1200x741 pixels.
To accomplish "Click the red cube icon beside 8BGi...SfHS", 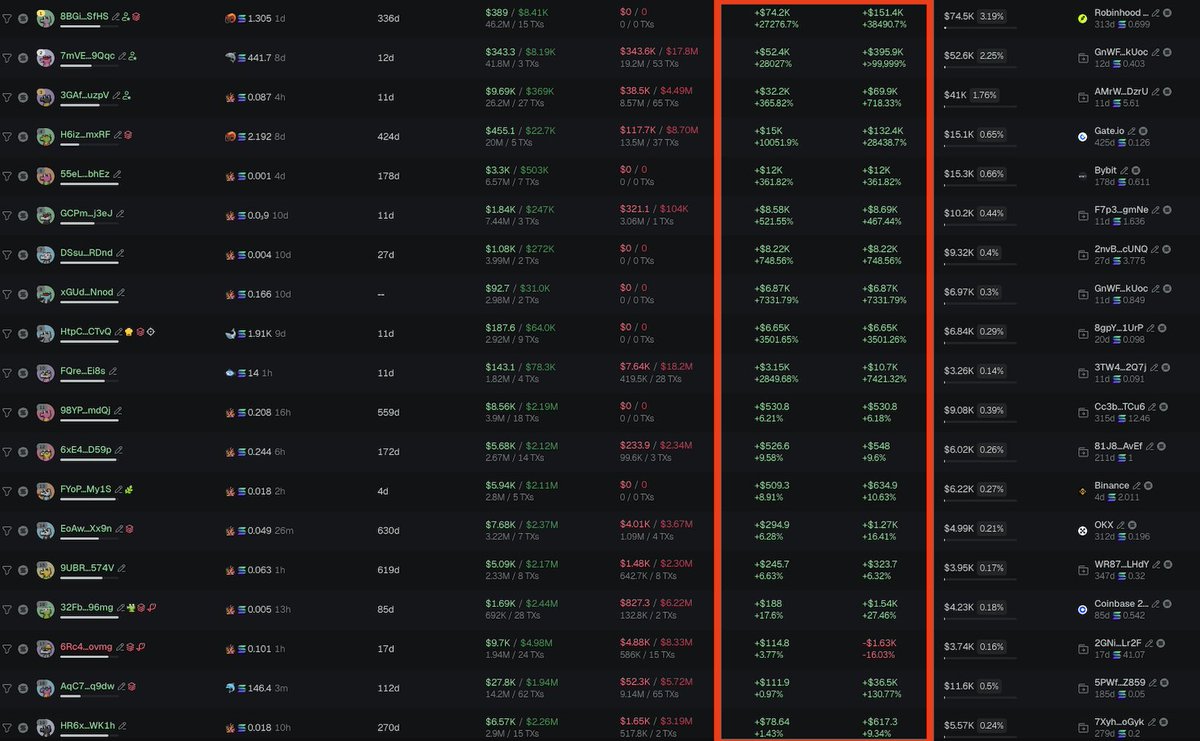I will 136,17.
